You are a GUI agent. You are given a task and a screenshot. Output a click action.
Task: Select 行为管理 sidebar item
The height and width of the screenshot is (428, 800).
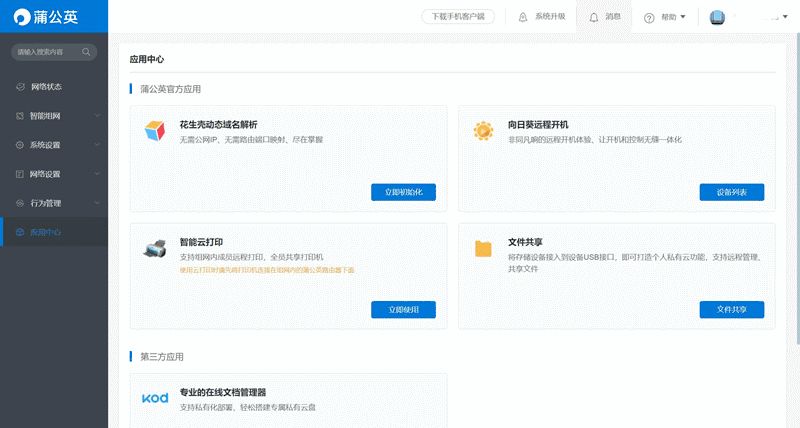[54, 203]
